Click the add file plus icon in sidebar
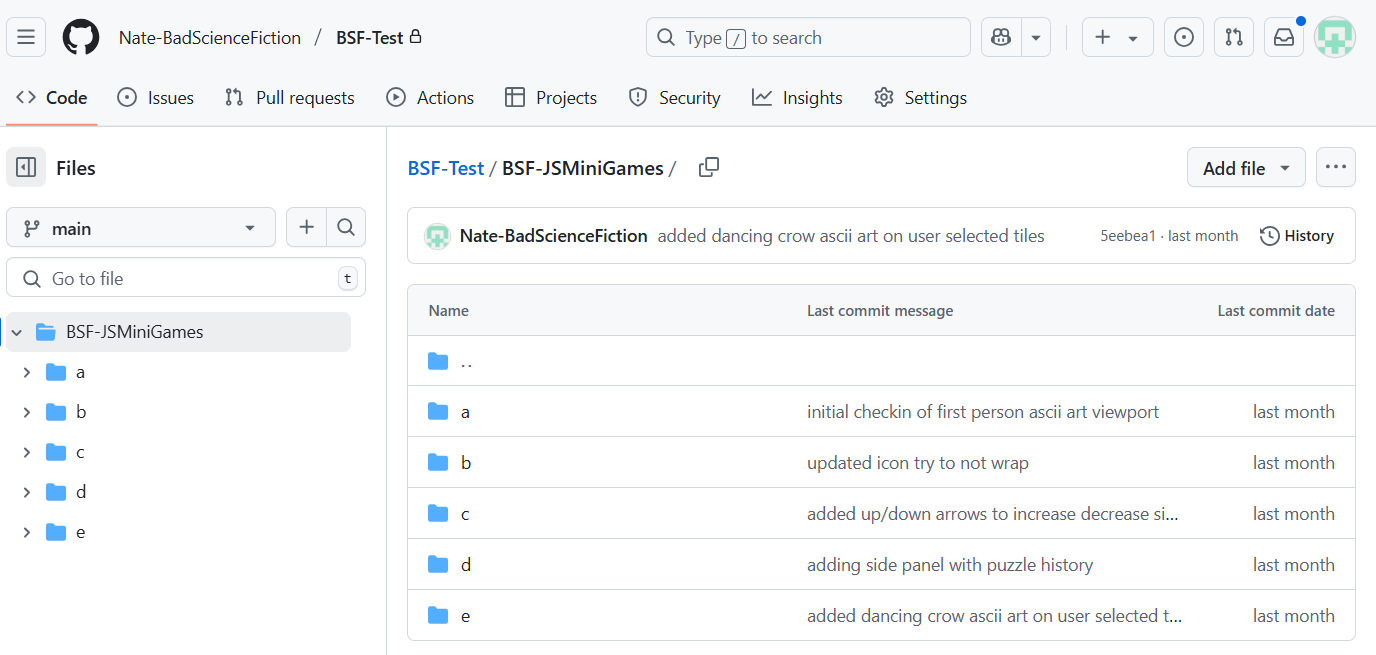 point(306,228)
